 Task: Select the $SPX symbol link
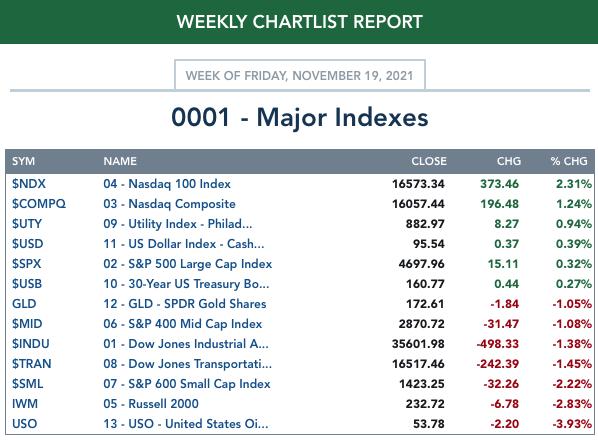click(26, 263)
